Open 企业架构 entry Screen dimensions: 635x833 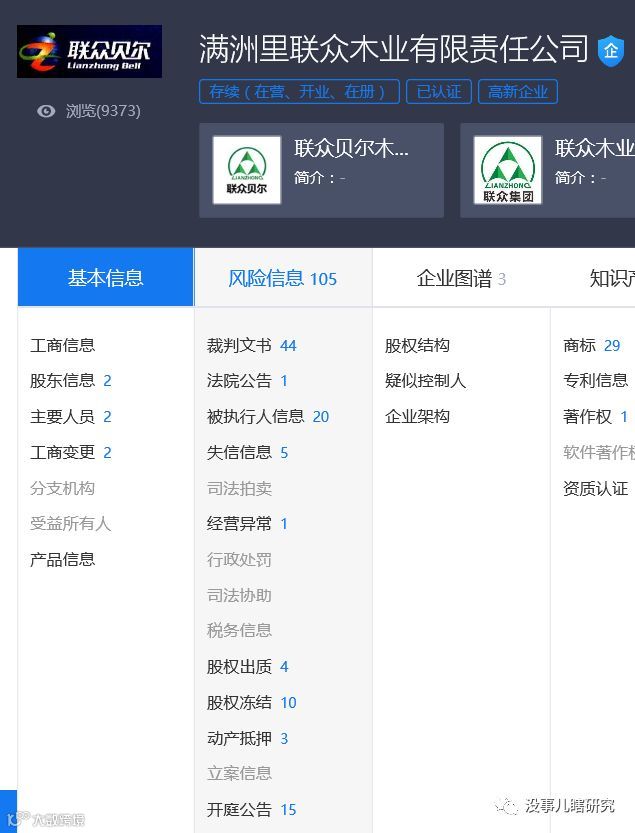pos(418,416)
